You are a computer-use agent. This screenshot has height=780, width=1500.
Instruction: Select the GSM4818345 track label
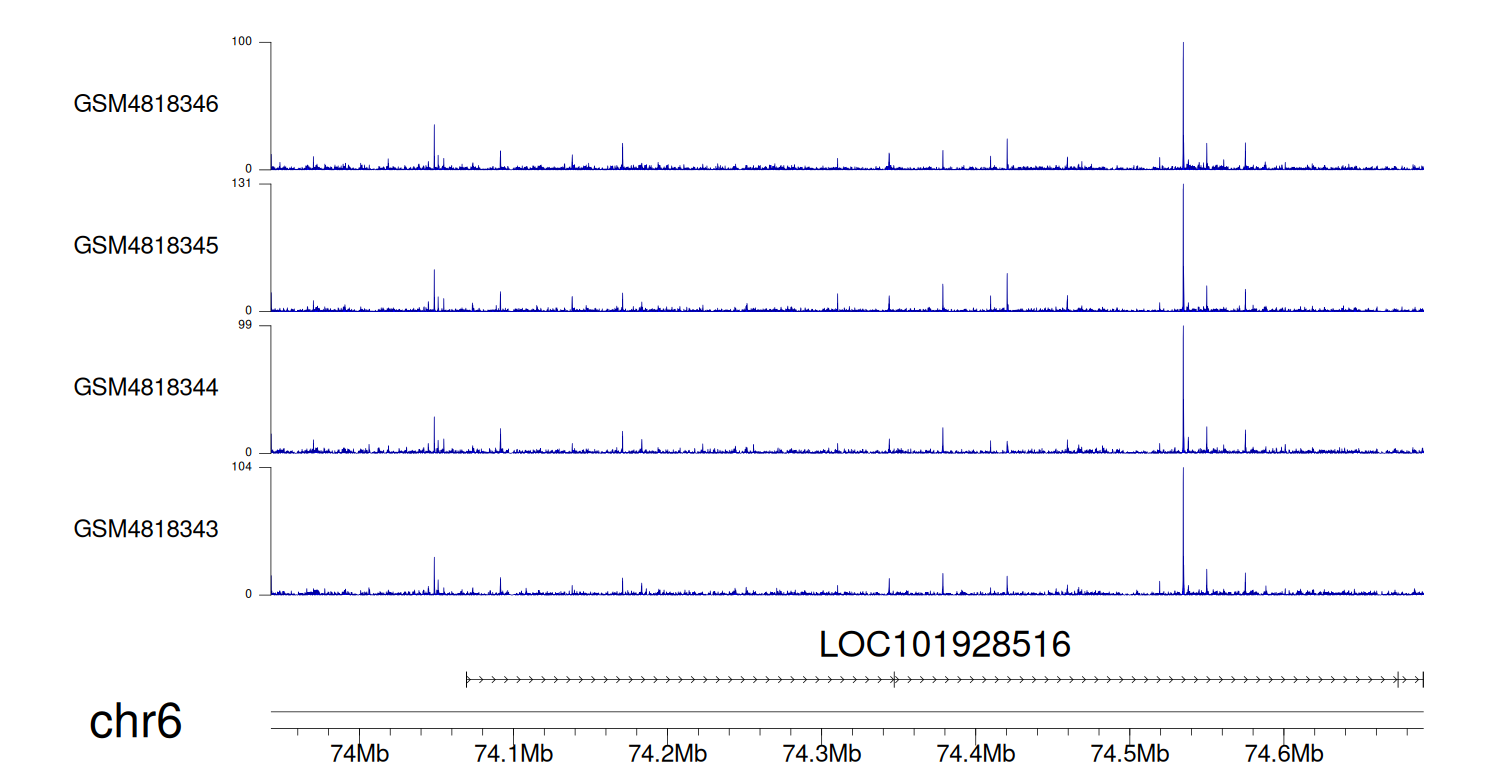point(146,245)
